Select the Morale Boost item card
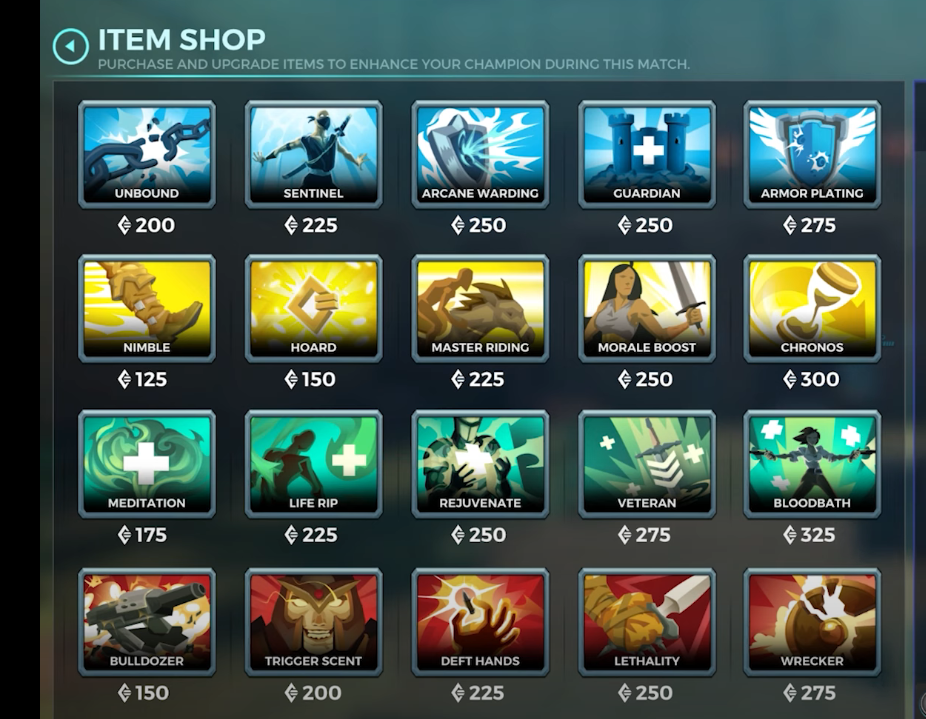The height and width of the screenshot is (719, 926). pos(647,308)
